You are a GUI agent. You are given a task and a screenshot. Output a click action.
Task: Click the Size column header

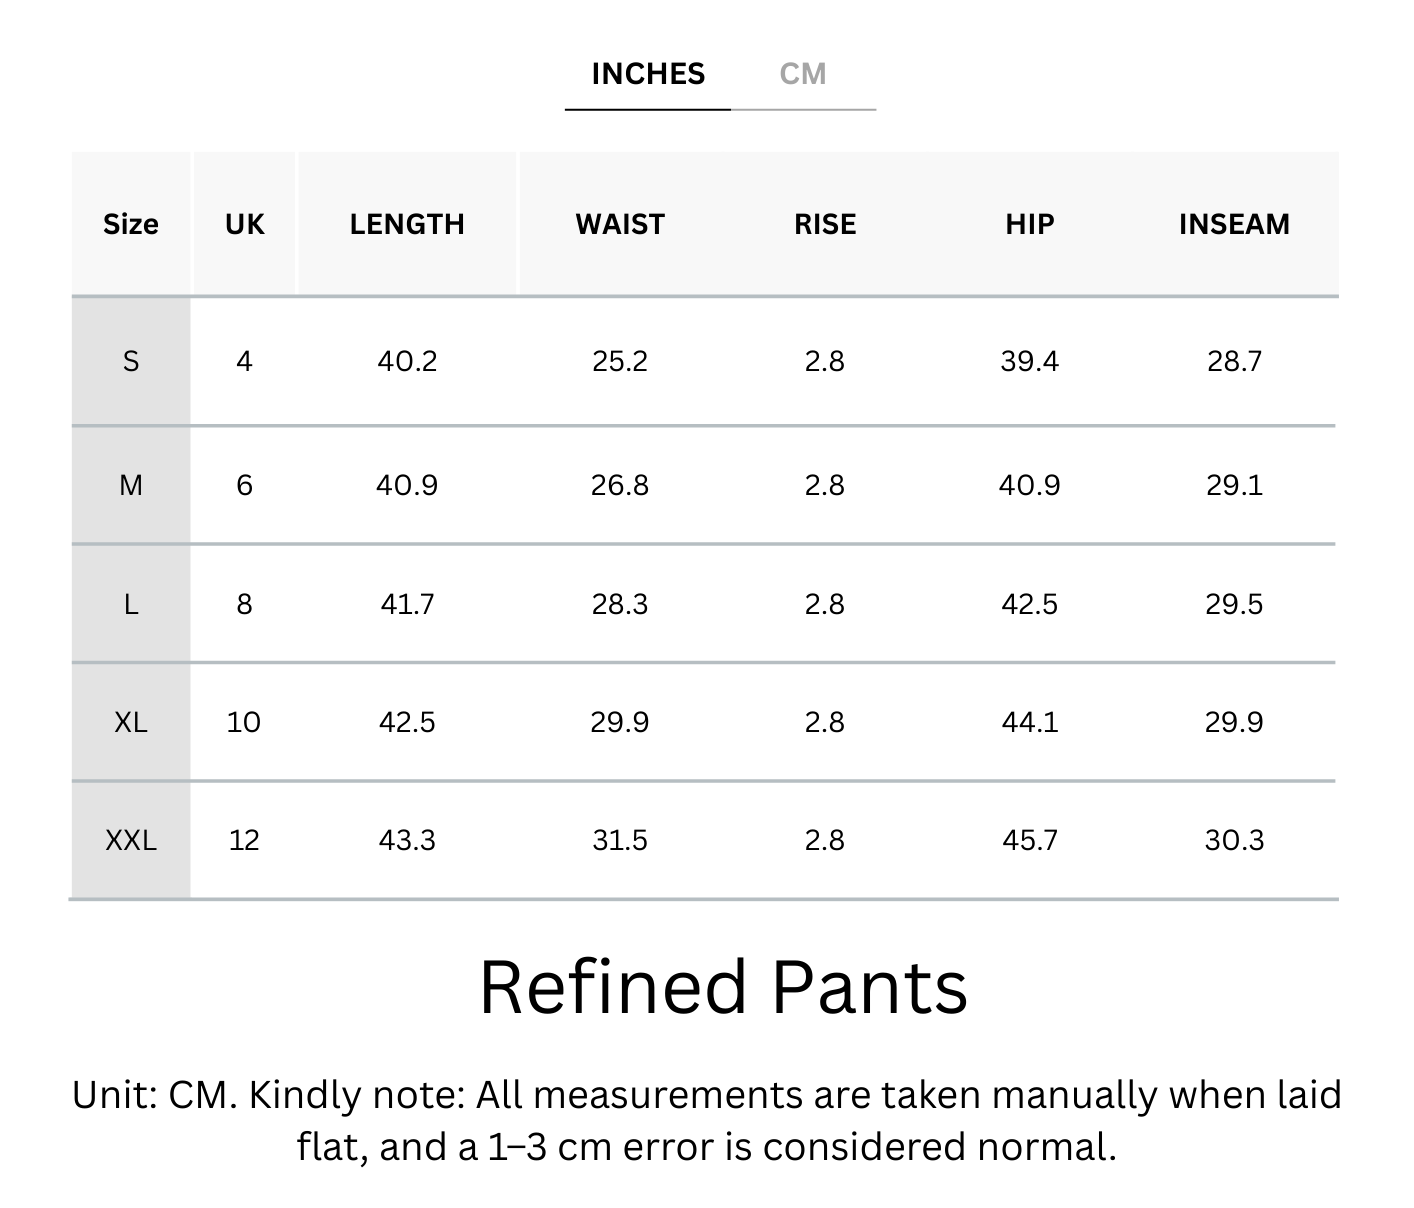[x=131, y=224]
